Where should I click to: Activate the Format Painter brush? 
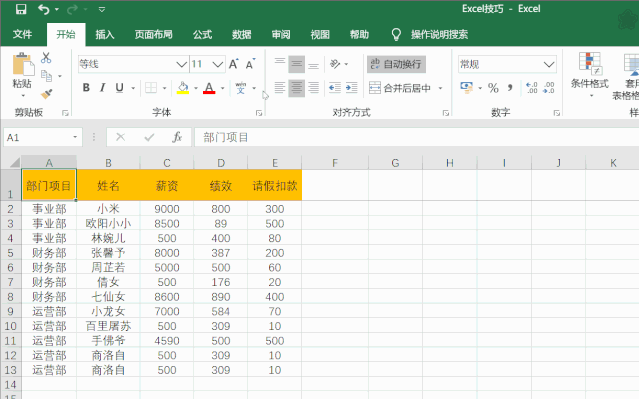coord(46,94)
